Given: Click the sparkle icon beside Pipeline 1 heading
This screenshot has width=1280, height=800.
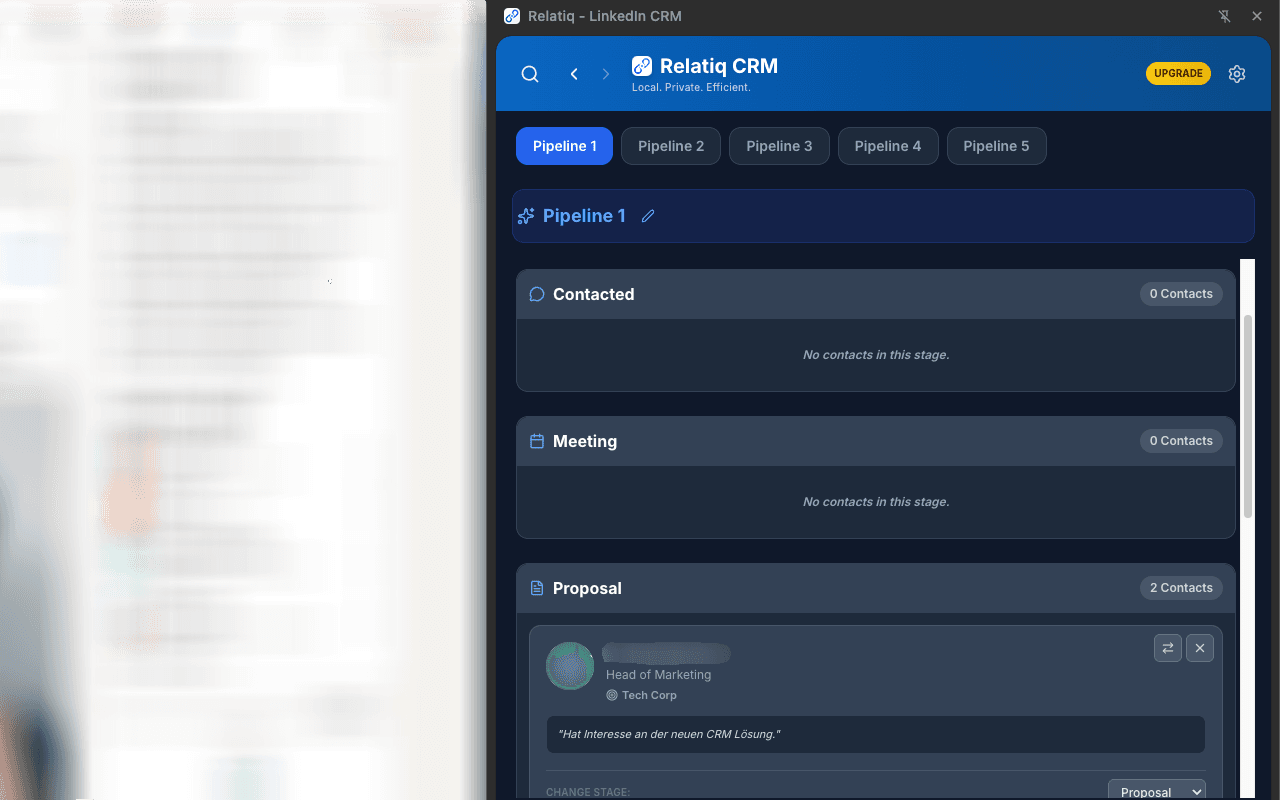Looking at the screenshot, I should pos(526,216).
